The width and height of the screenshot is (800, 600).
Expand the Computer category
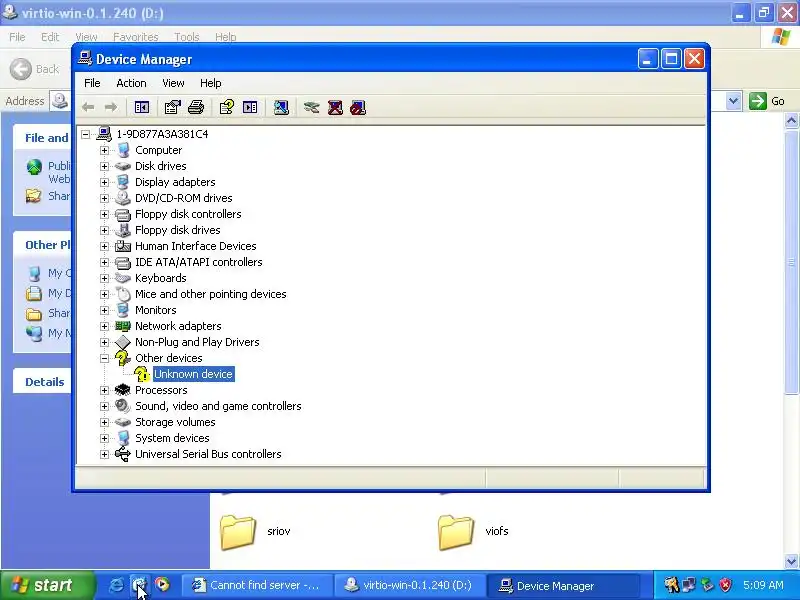(105, 151)
